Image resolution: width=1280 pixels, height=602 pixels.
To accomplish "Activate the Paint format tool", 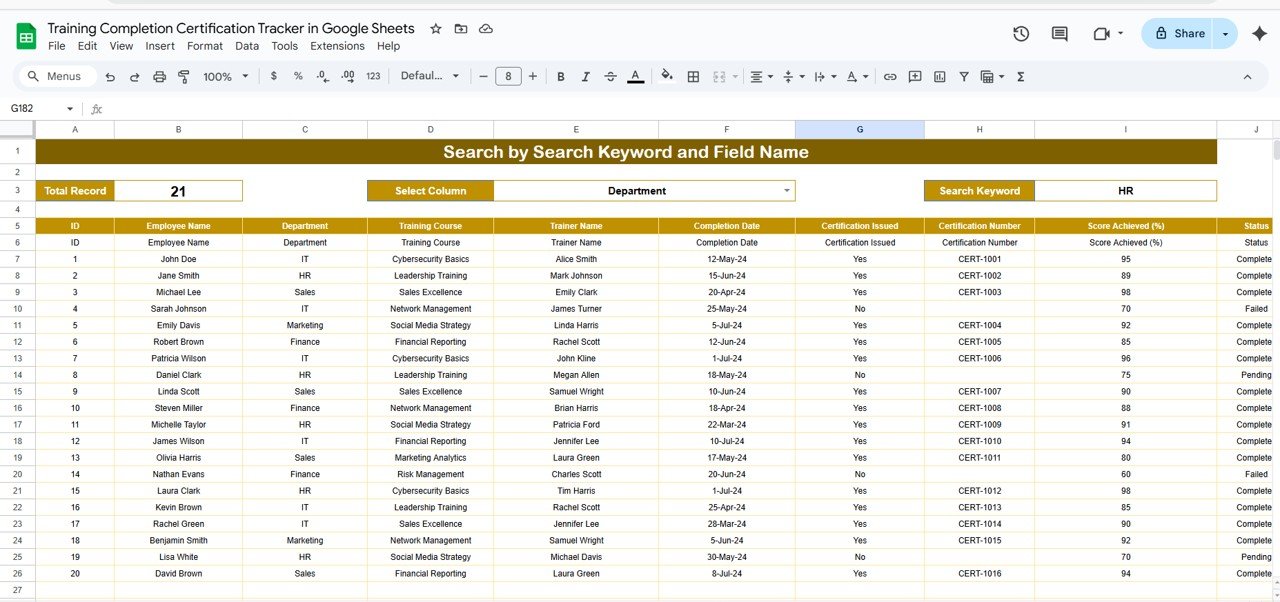I will pyautogui.click(x=184, y=76).
